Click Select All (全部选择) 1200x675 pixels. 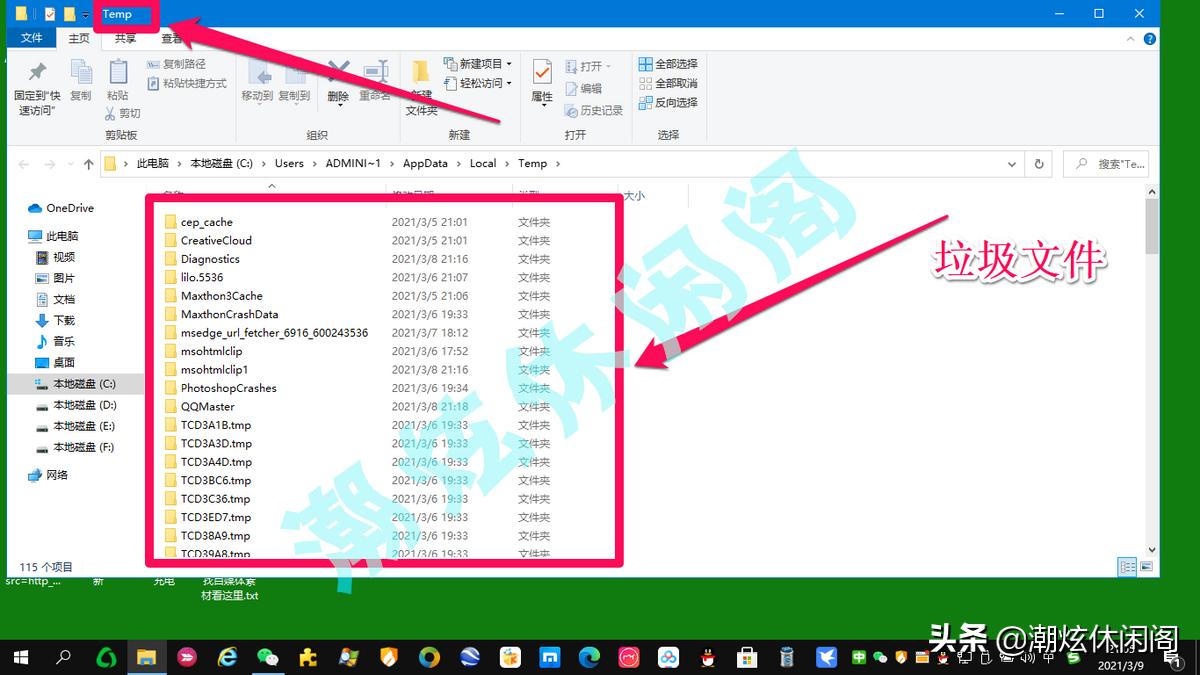click(668, 63)
